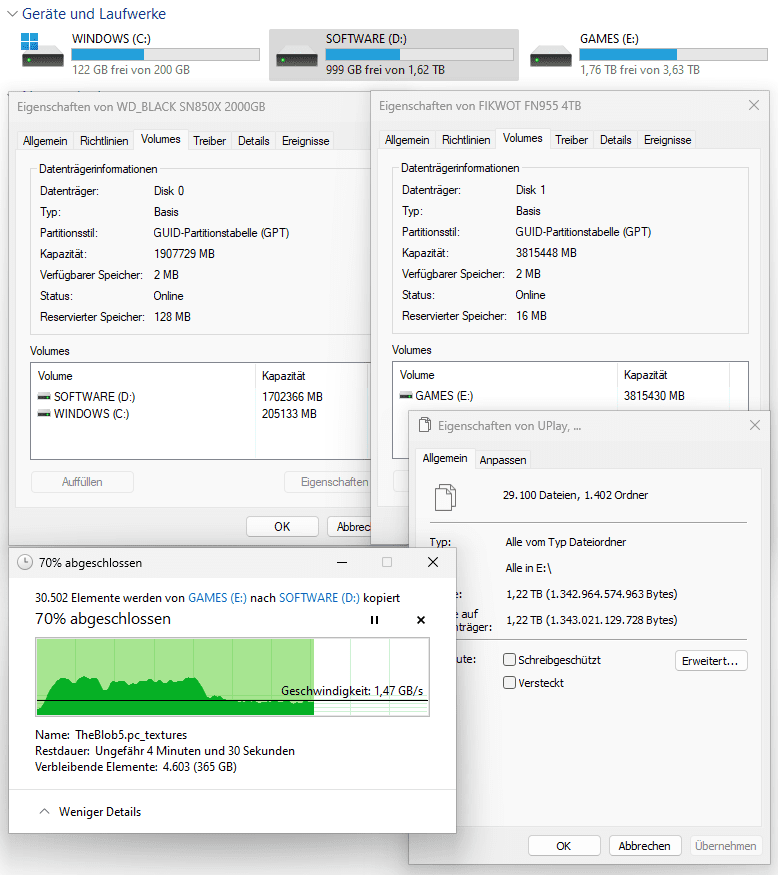The width and height of the screenshot is (778, 875).
Task: Click the Auffüllen button
Action: pos(82,482)
